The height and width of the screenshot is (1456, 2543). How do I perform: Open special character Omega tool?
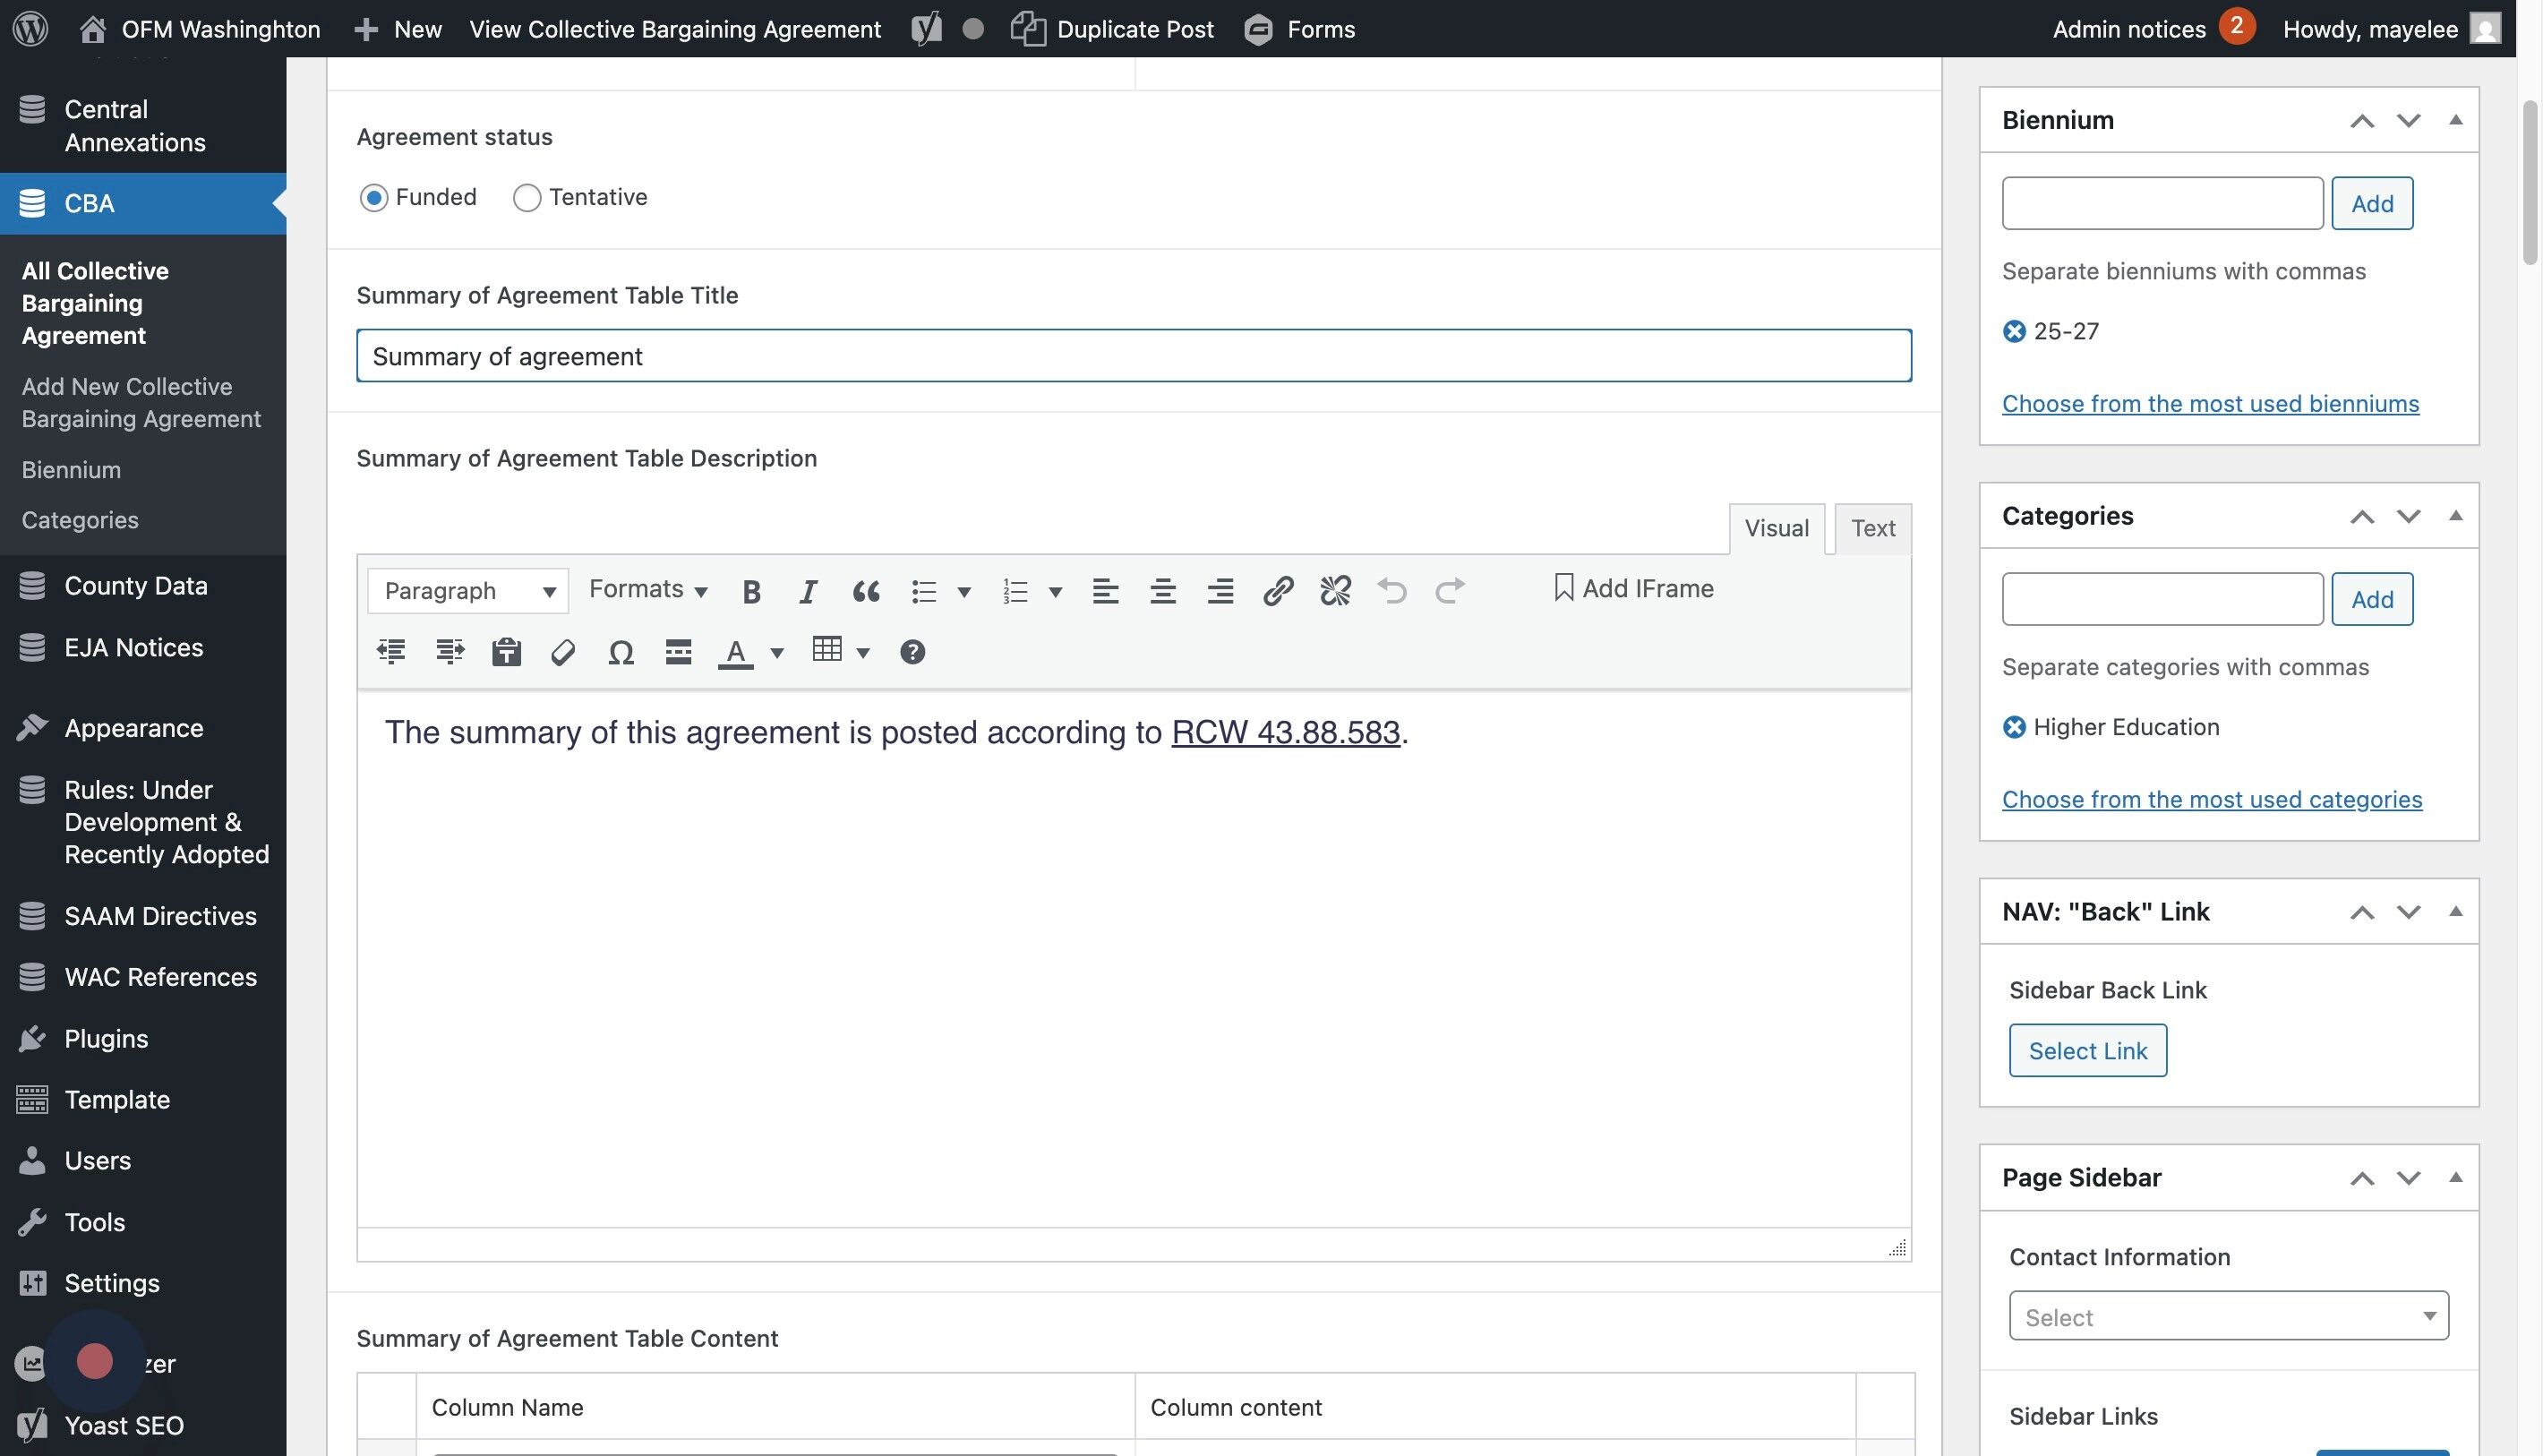(620, 653)
